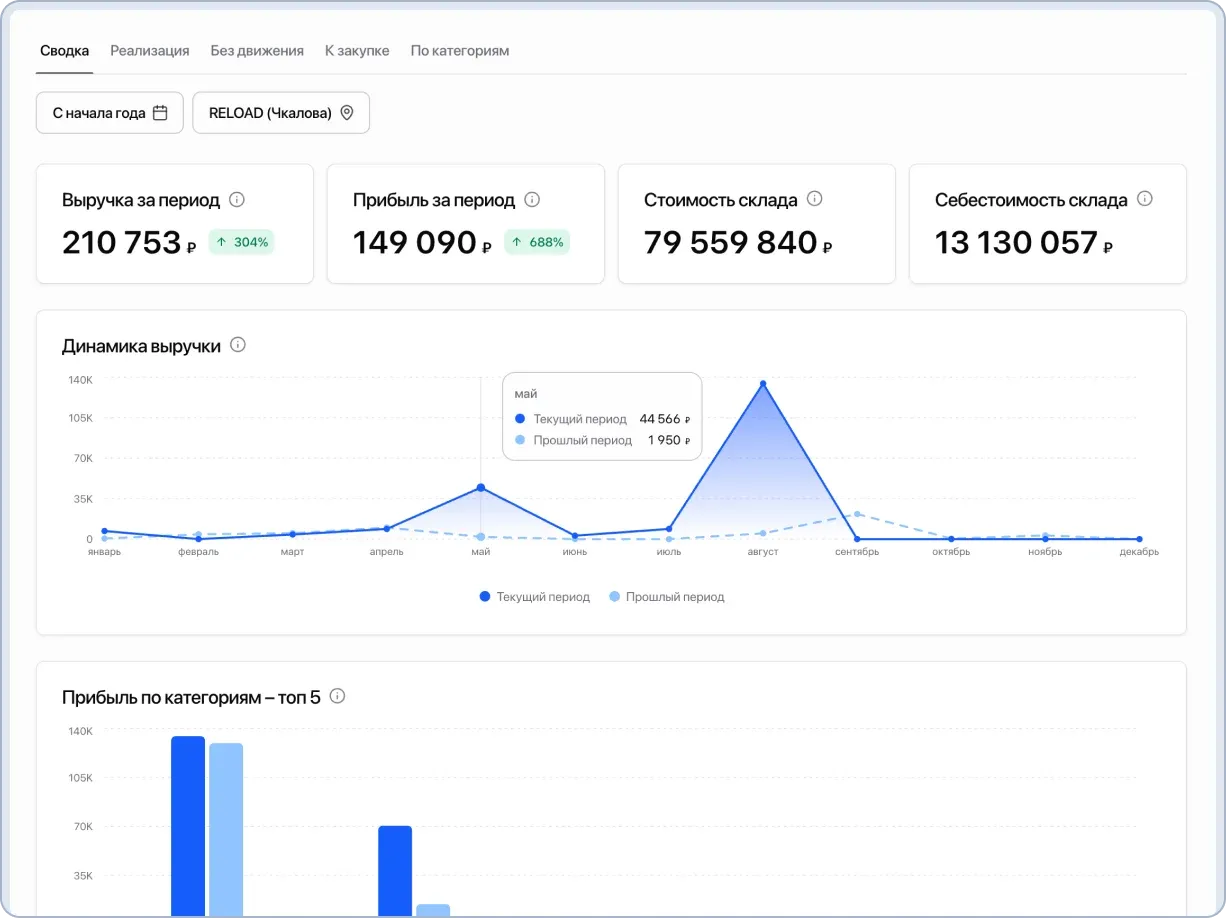This screenshot has height=918, width=1226.
Task: Open the calendar icon beside "С начала года"
Action: coord(160,112)
